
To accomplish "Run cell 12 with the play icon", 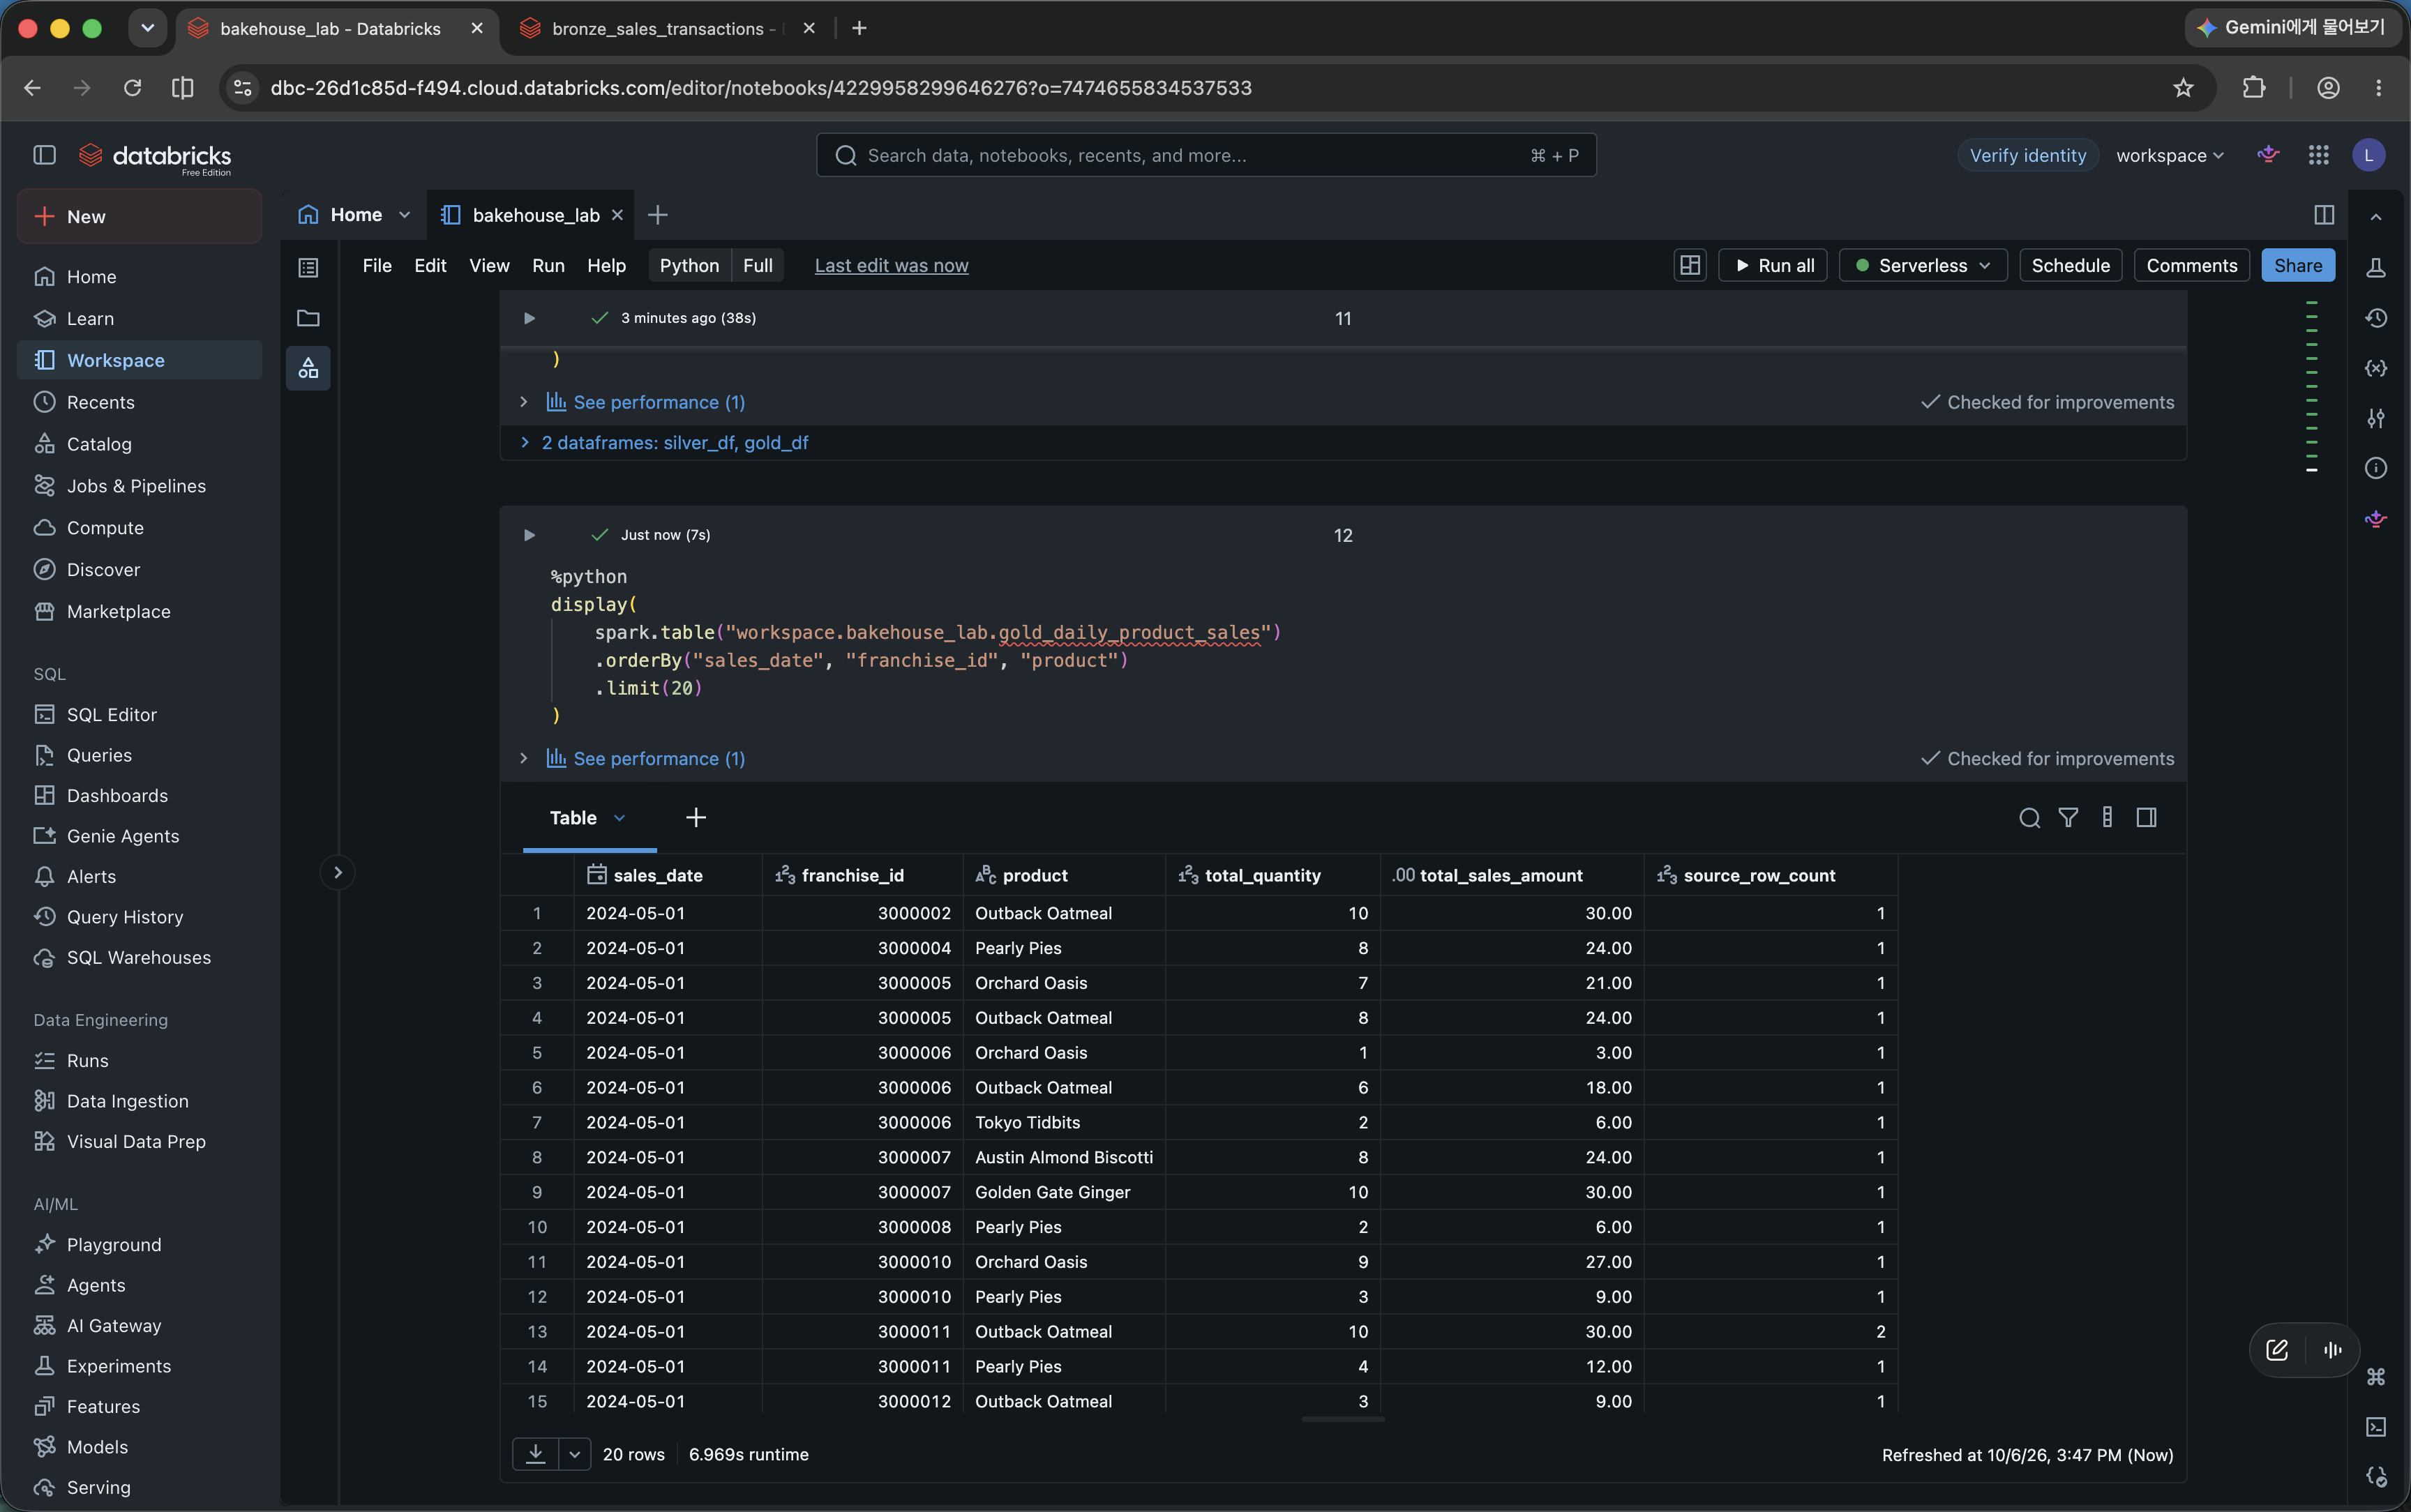I will click(529, 535).
